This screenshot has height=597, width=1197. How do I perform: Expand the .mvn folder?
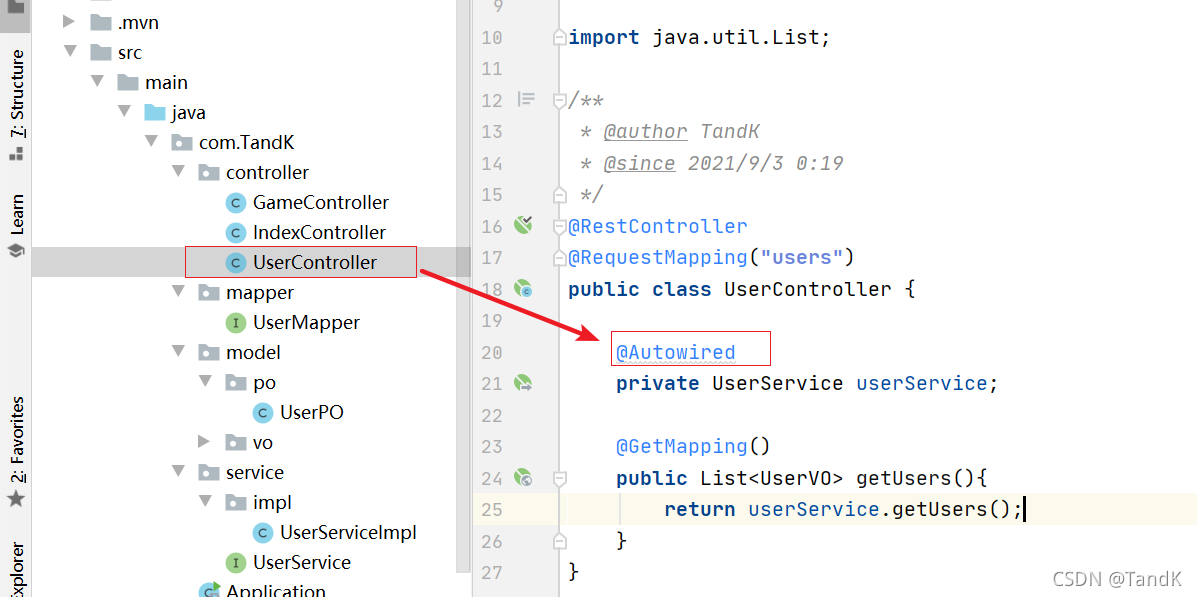pyautogui.click(x=71, y=22)
